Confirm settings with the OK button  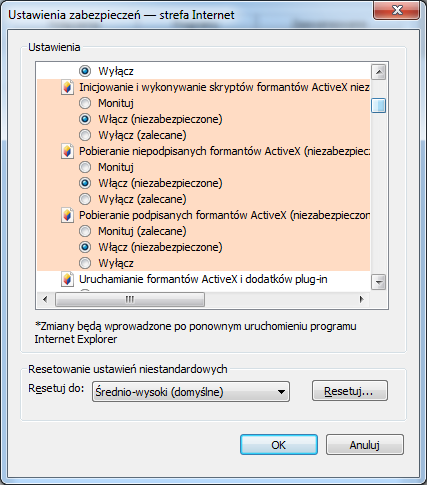point(279,445)
